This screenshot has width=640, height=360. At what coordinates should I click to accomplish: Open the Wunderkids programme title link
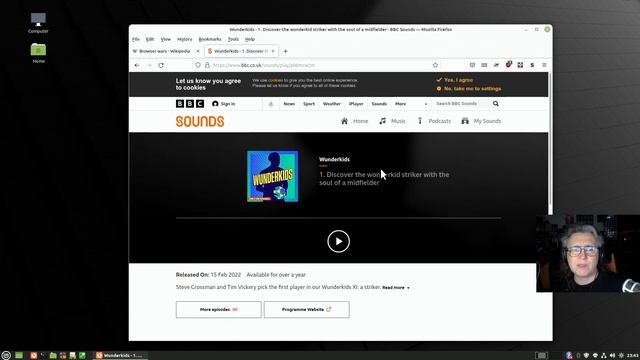click(334, 160)
